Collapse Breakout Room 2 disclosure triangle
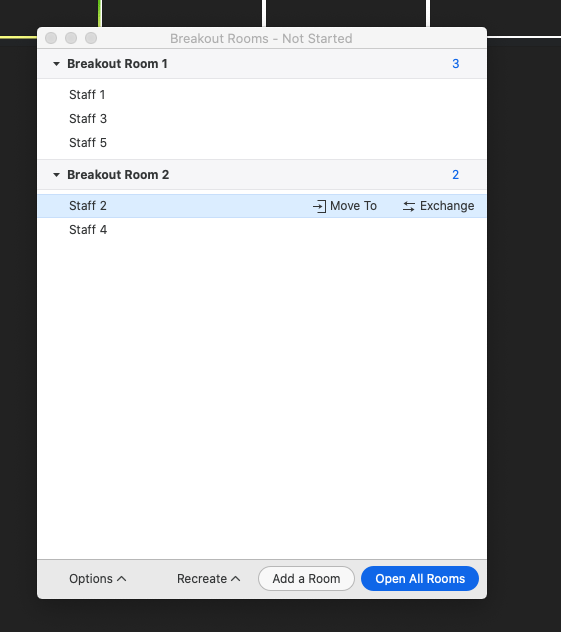The image size is (561, 632). click(x=56, y=175)
